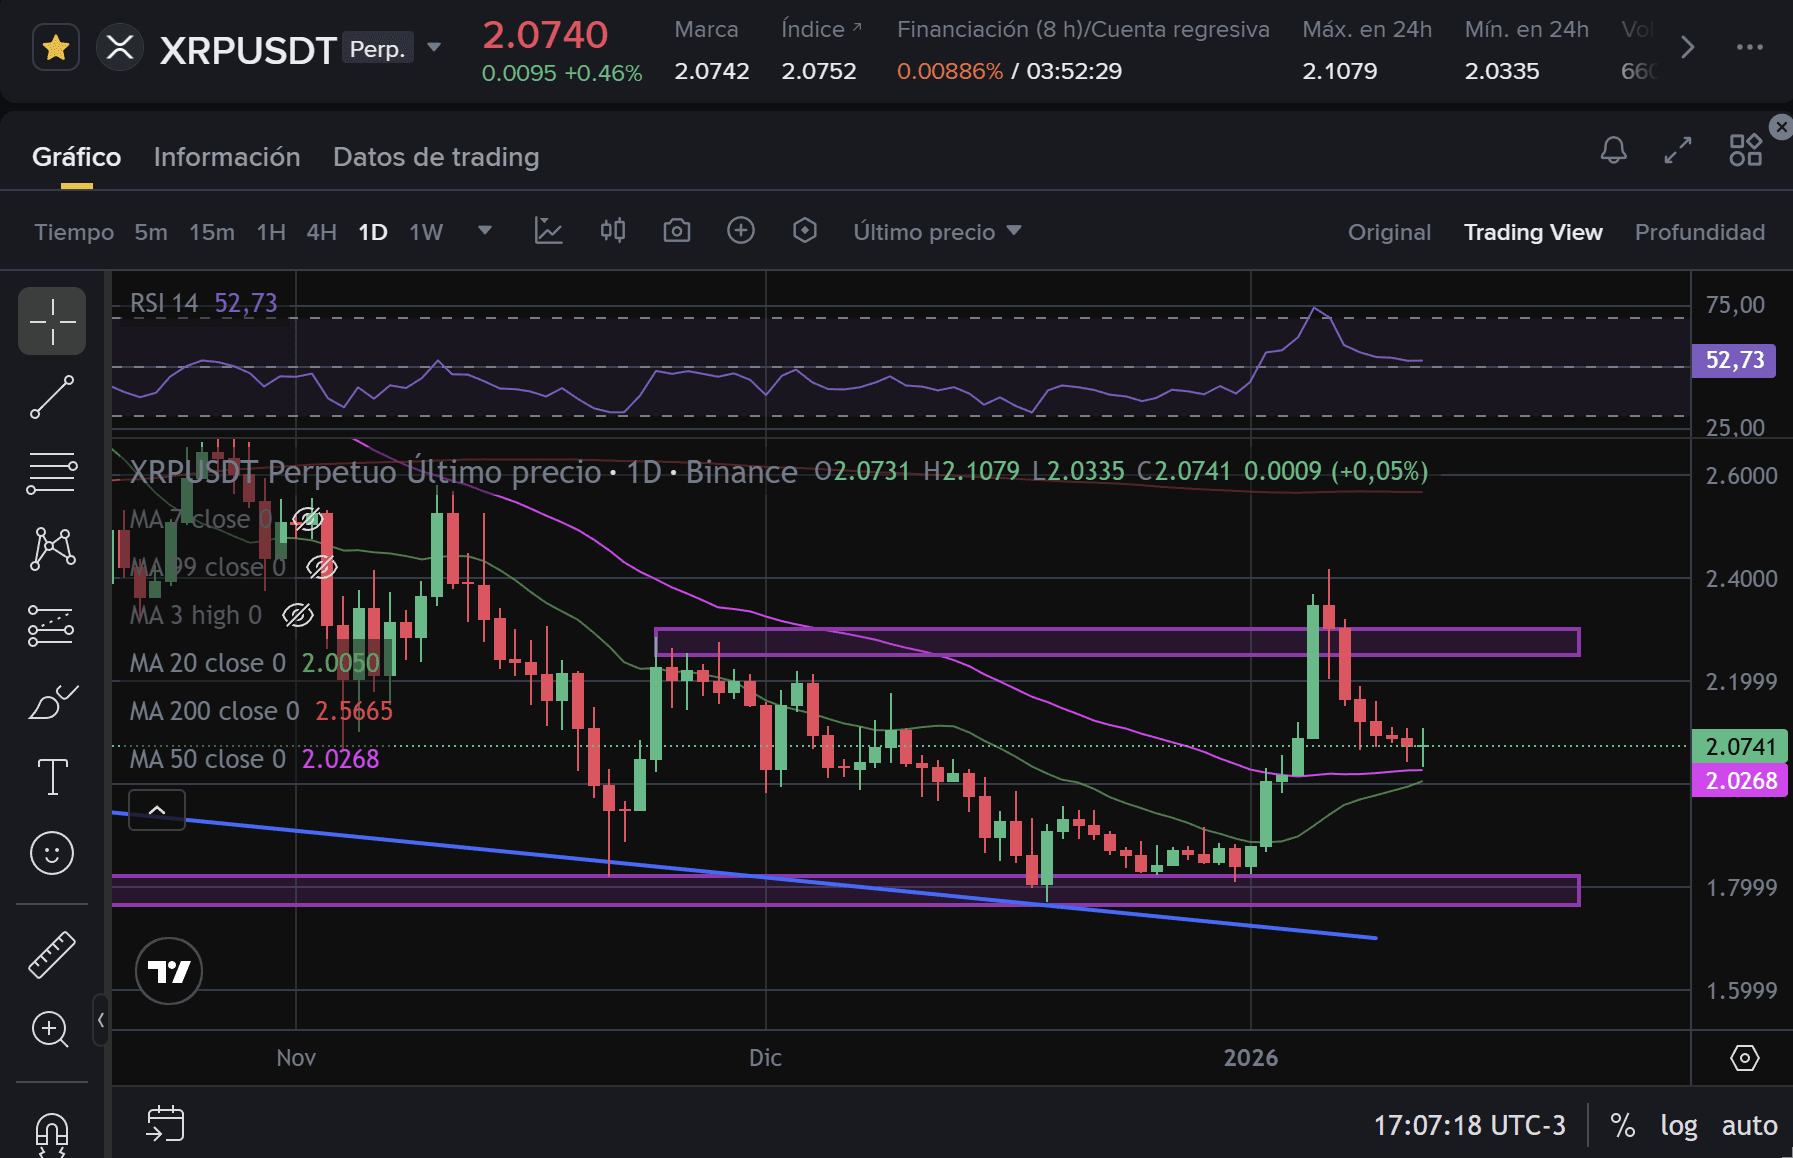Toggle the log scale option

(x=1678, y=1125)
